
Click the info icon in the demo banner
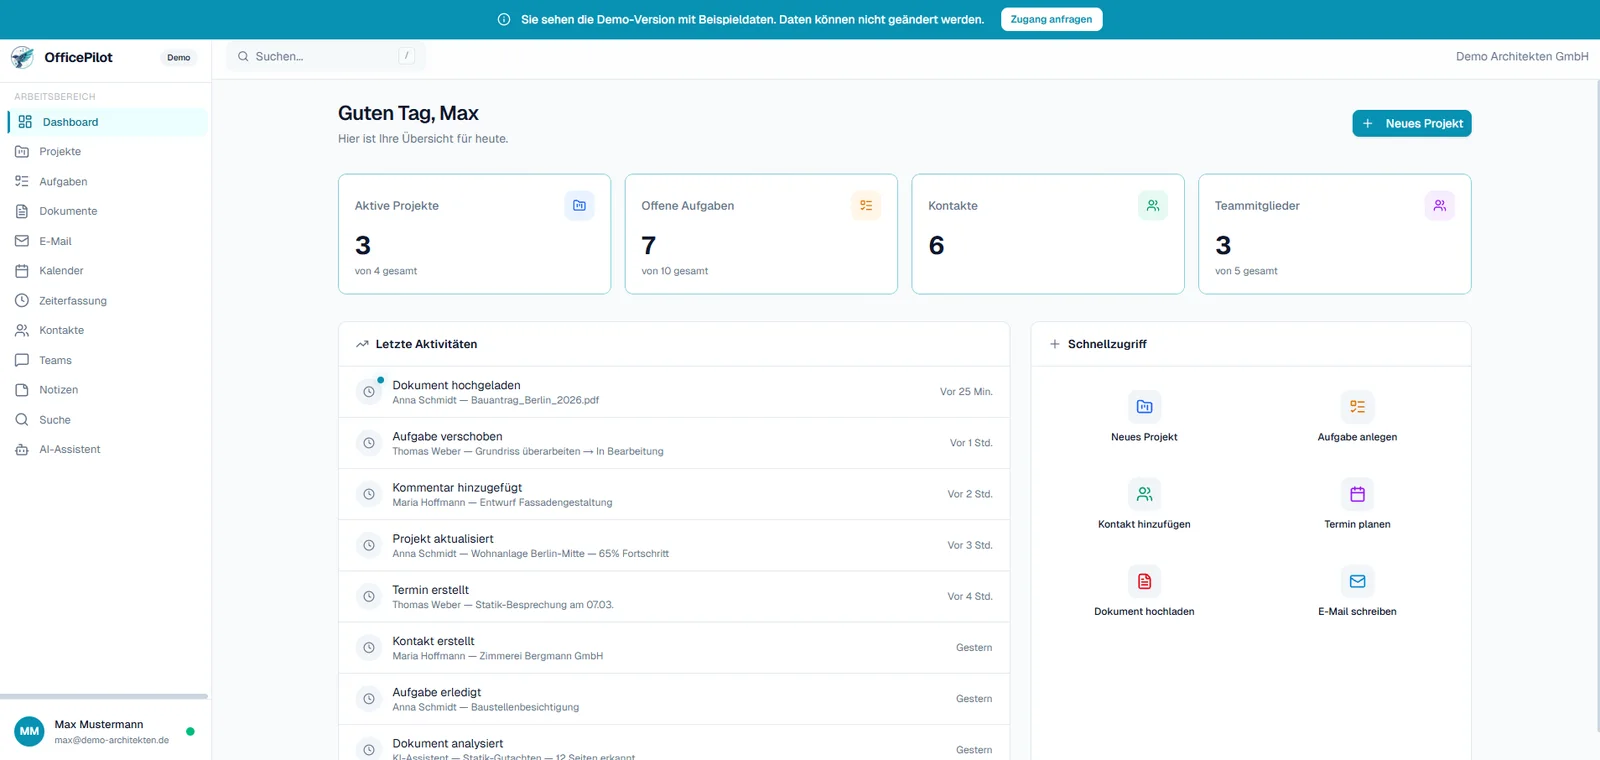coord(504,19)
